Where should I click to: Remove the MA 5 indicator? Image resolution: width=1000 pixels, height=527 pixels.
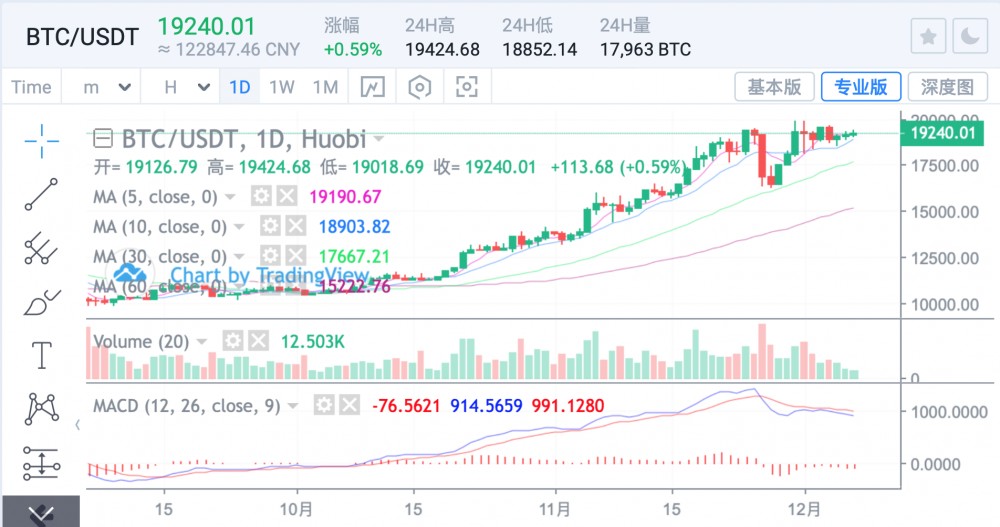click(x=287, y=196)
